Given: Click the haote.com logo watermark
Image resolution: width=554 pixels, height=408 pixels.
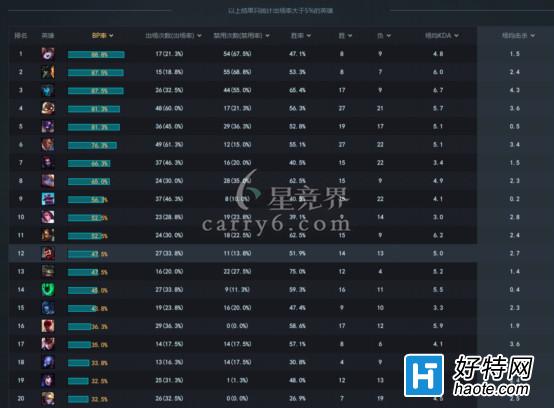Looking at the screenshot, I should 469,375.
